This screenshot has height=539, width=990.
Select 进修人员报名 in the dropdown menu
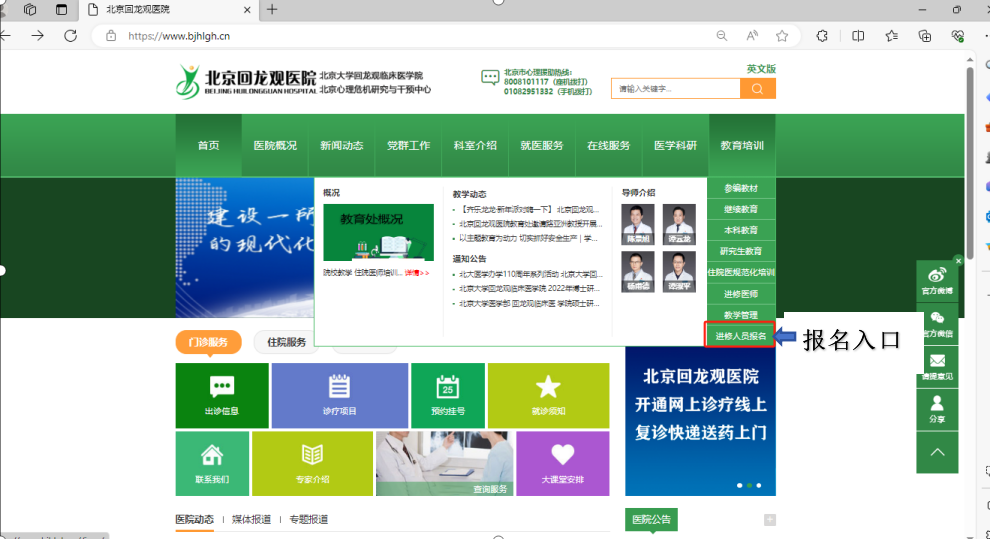point(740,336)
